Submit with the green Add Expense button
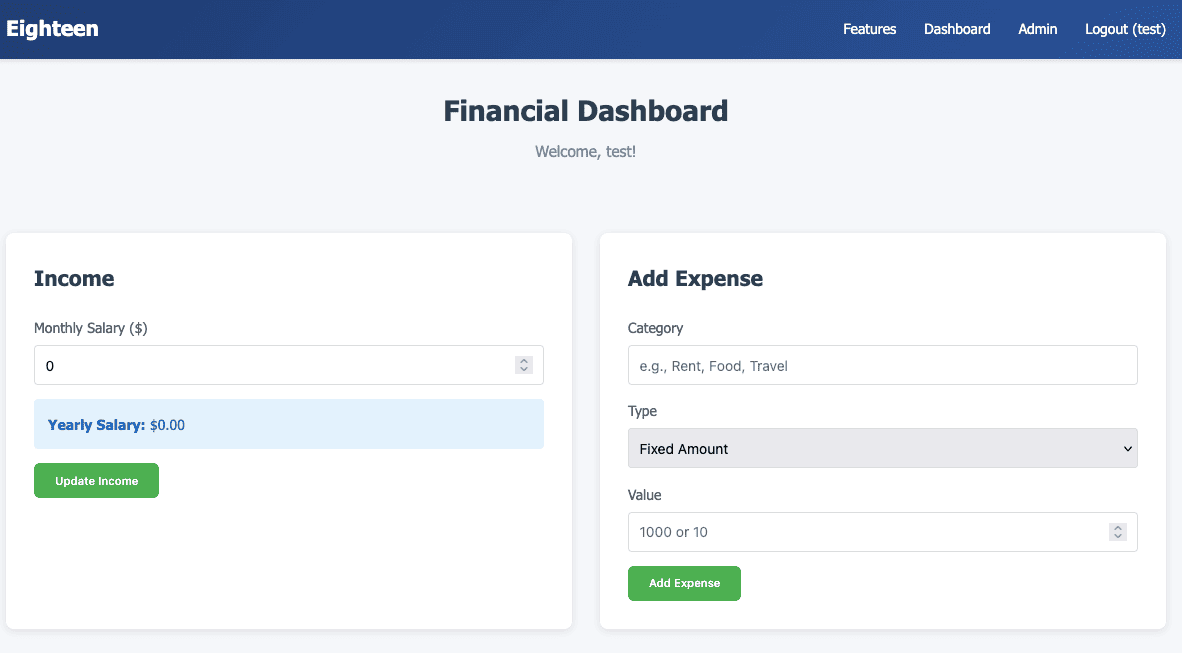Viewport: 1182px width, 653px height. pyautogui.click(x=684, y=583)
